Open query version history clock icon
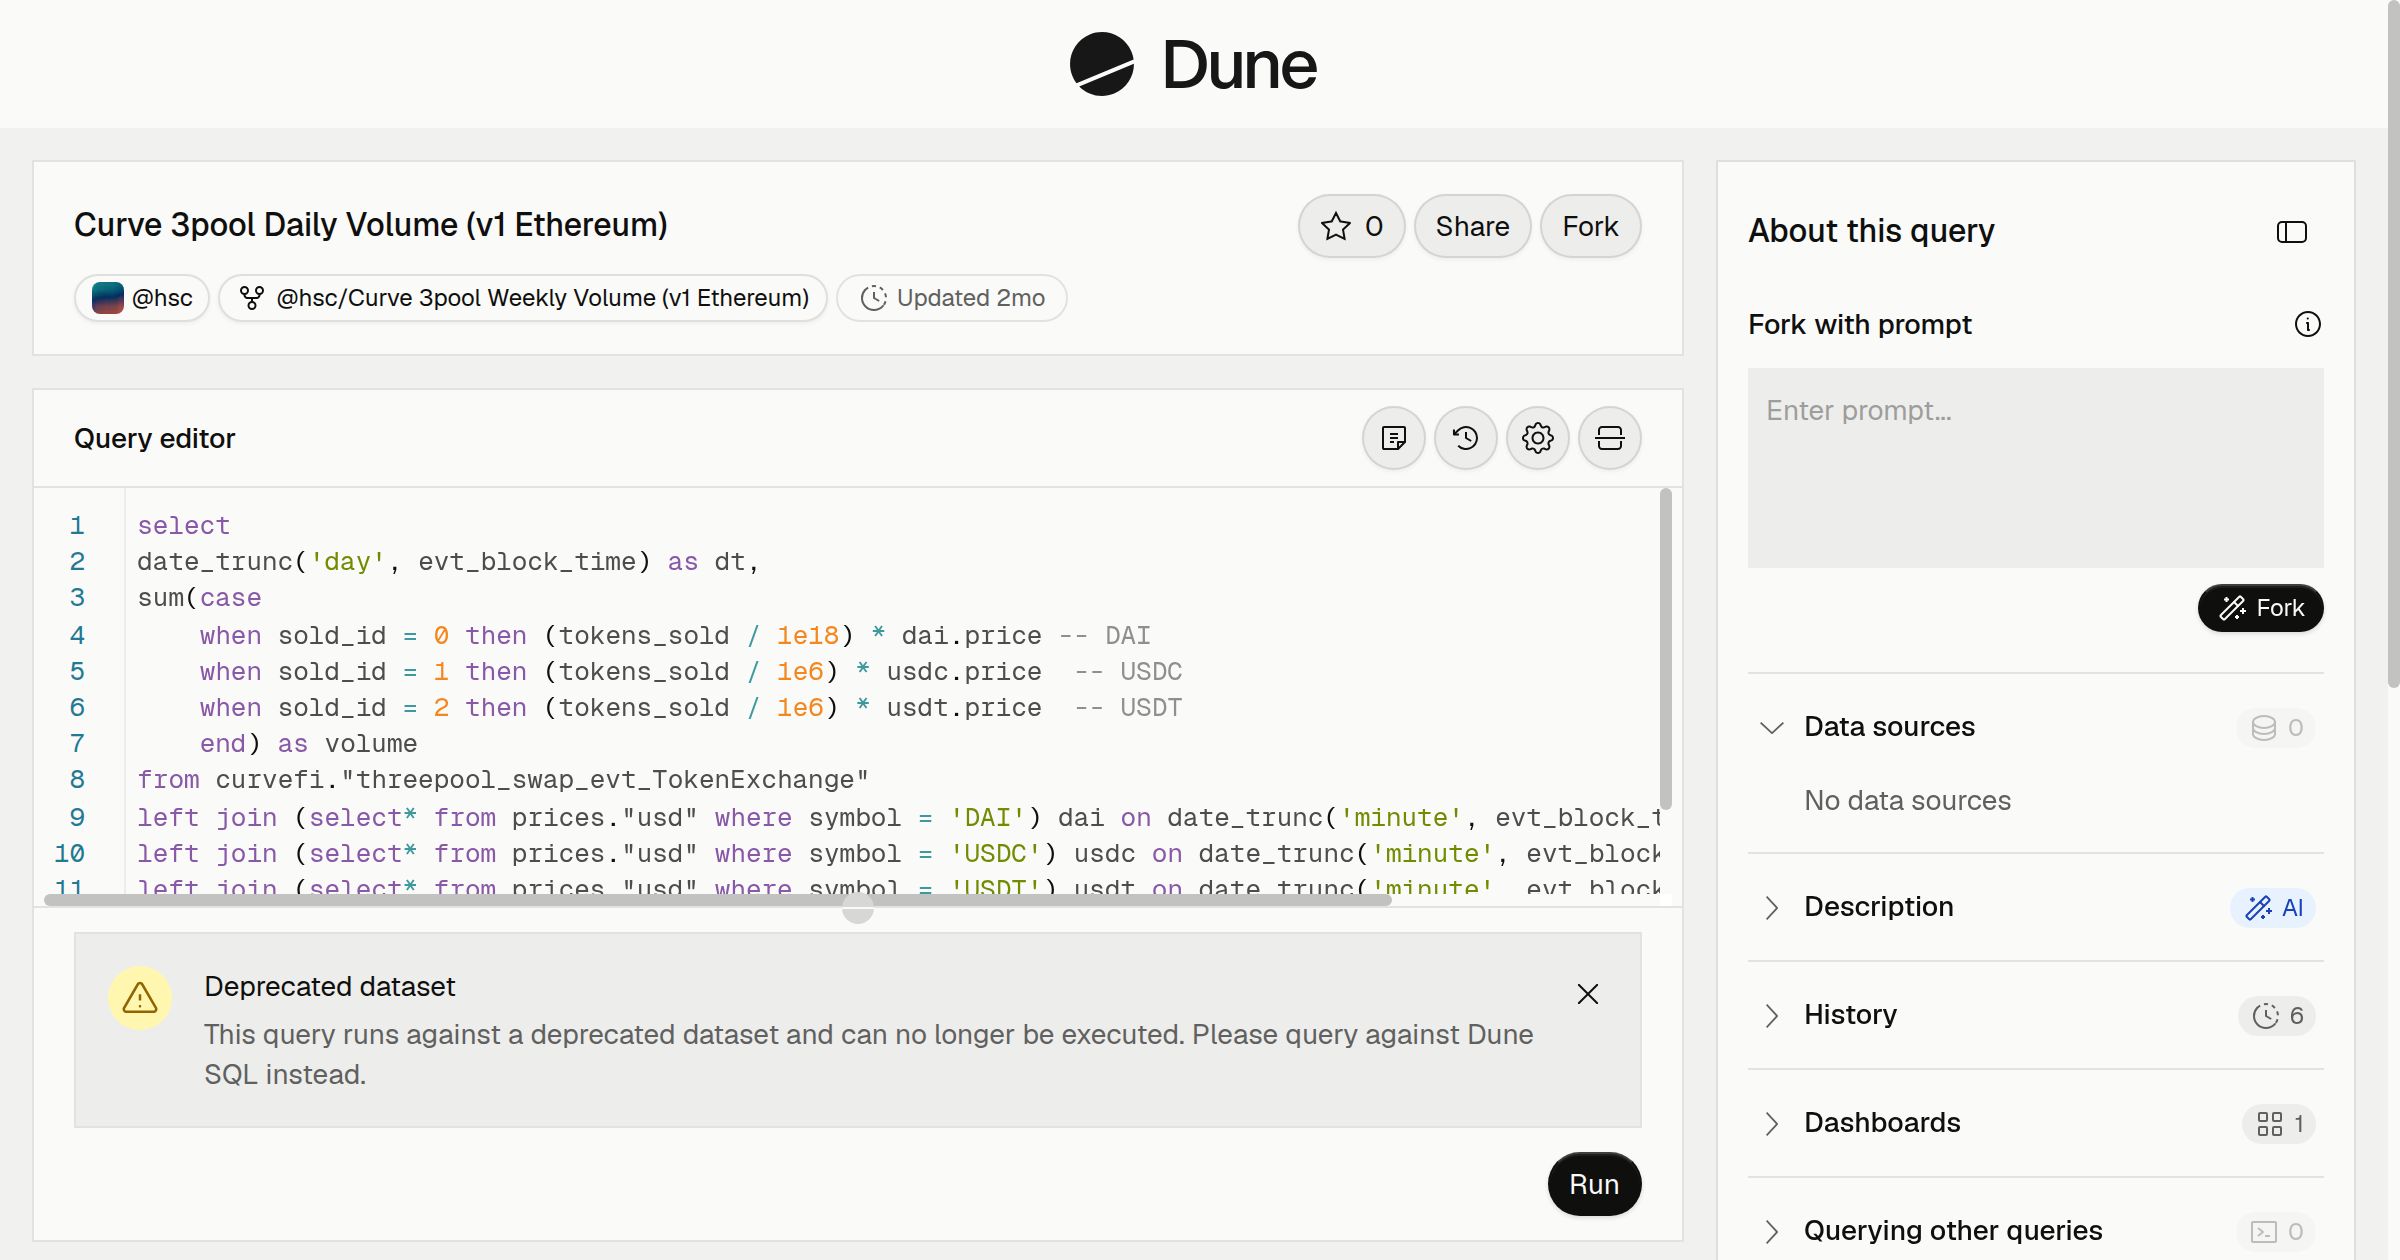The image size is (2400, 1260). (x=1465, y=438)
